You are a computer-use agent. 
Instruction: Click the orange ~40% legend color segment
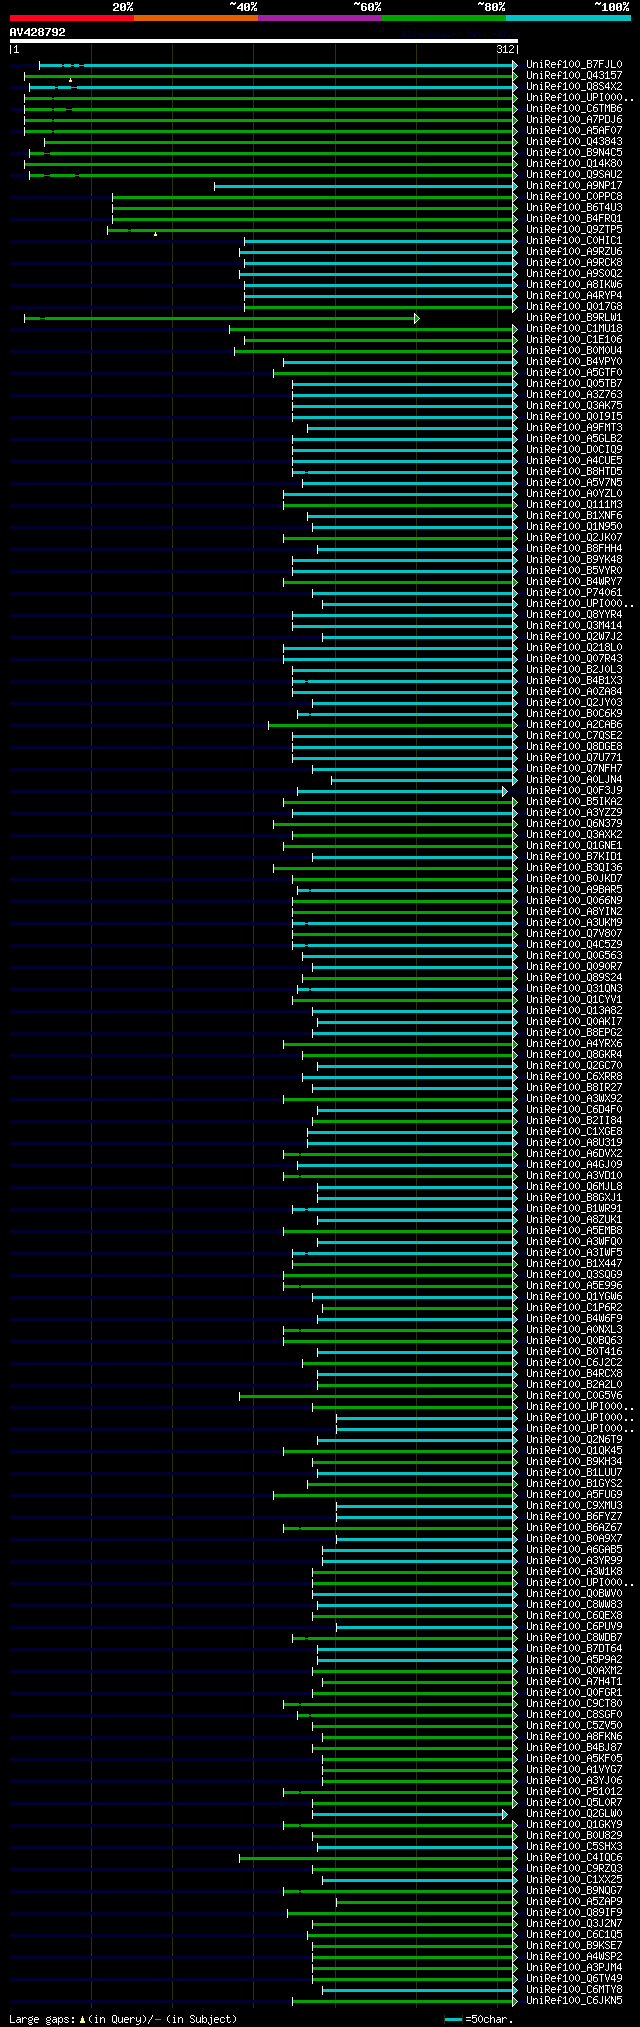click(x=195, y=18)
